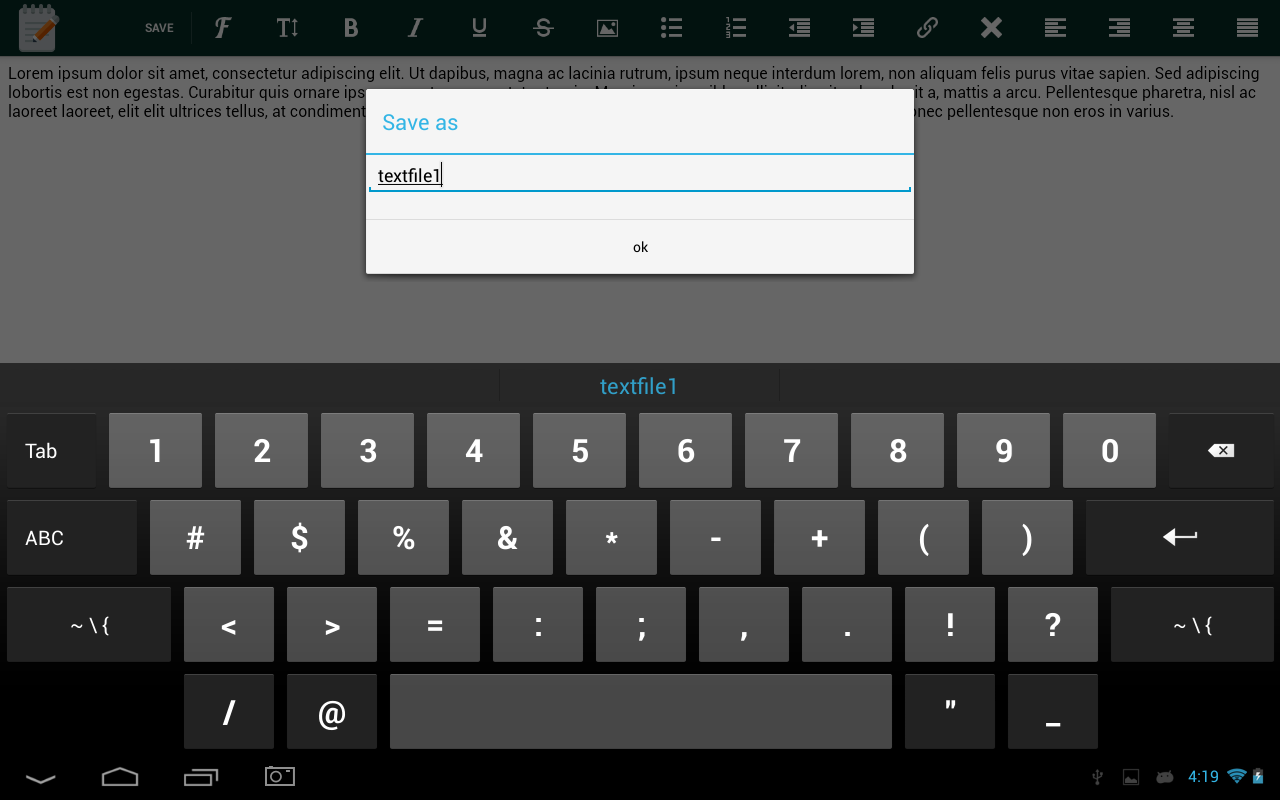
Task: Tap the left ~ \ { symbols key
Action: [89, 625]
